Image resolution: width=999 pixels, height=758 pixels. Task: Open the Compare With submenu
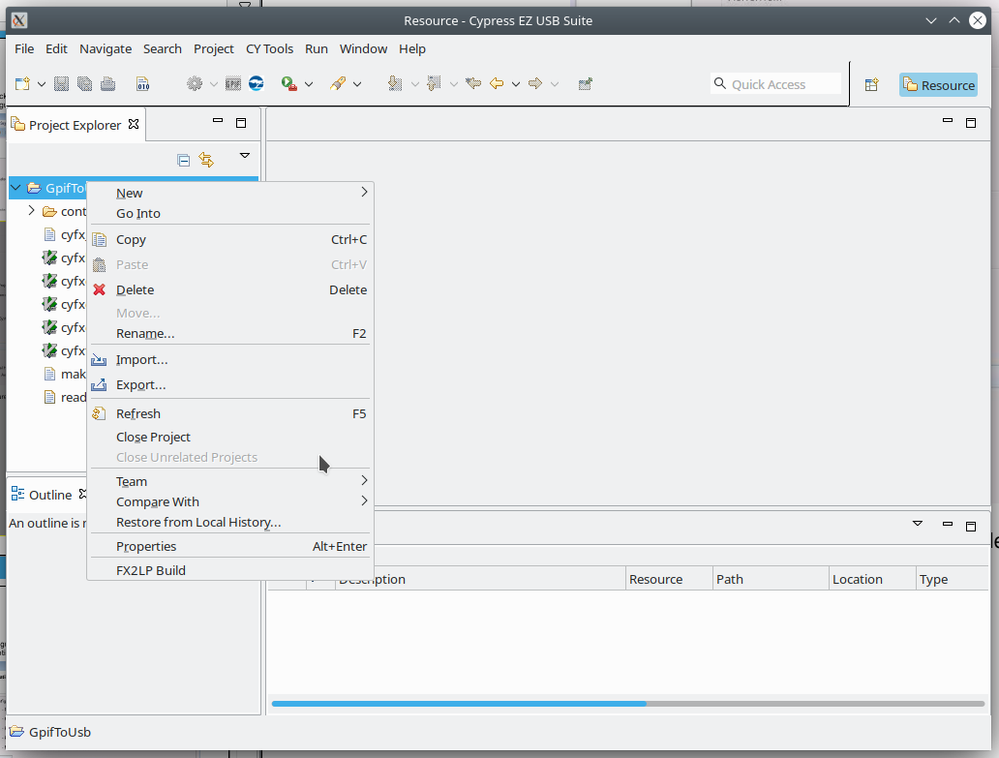(x=230, y=502)
